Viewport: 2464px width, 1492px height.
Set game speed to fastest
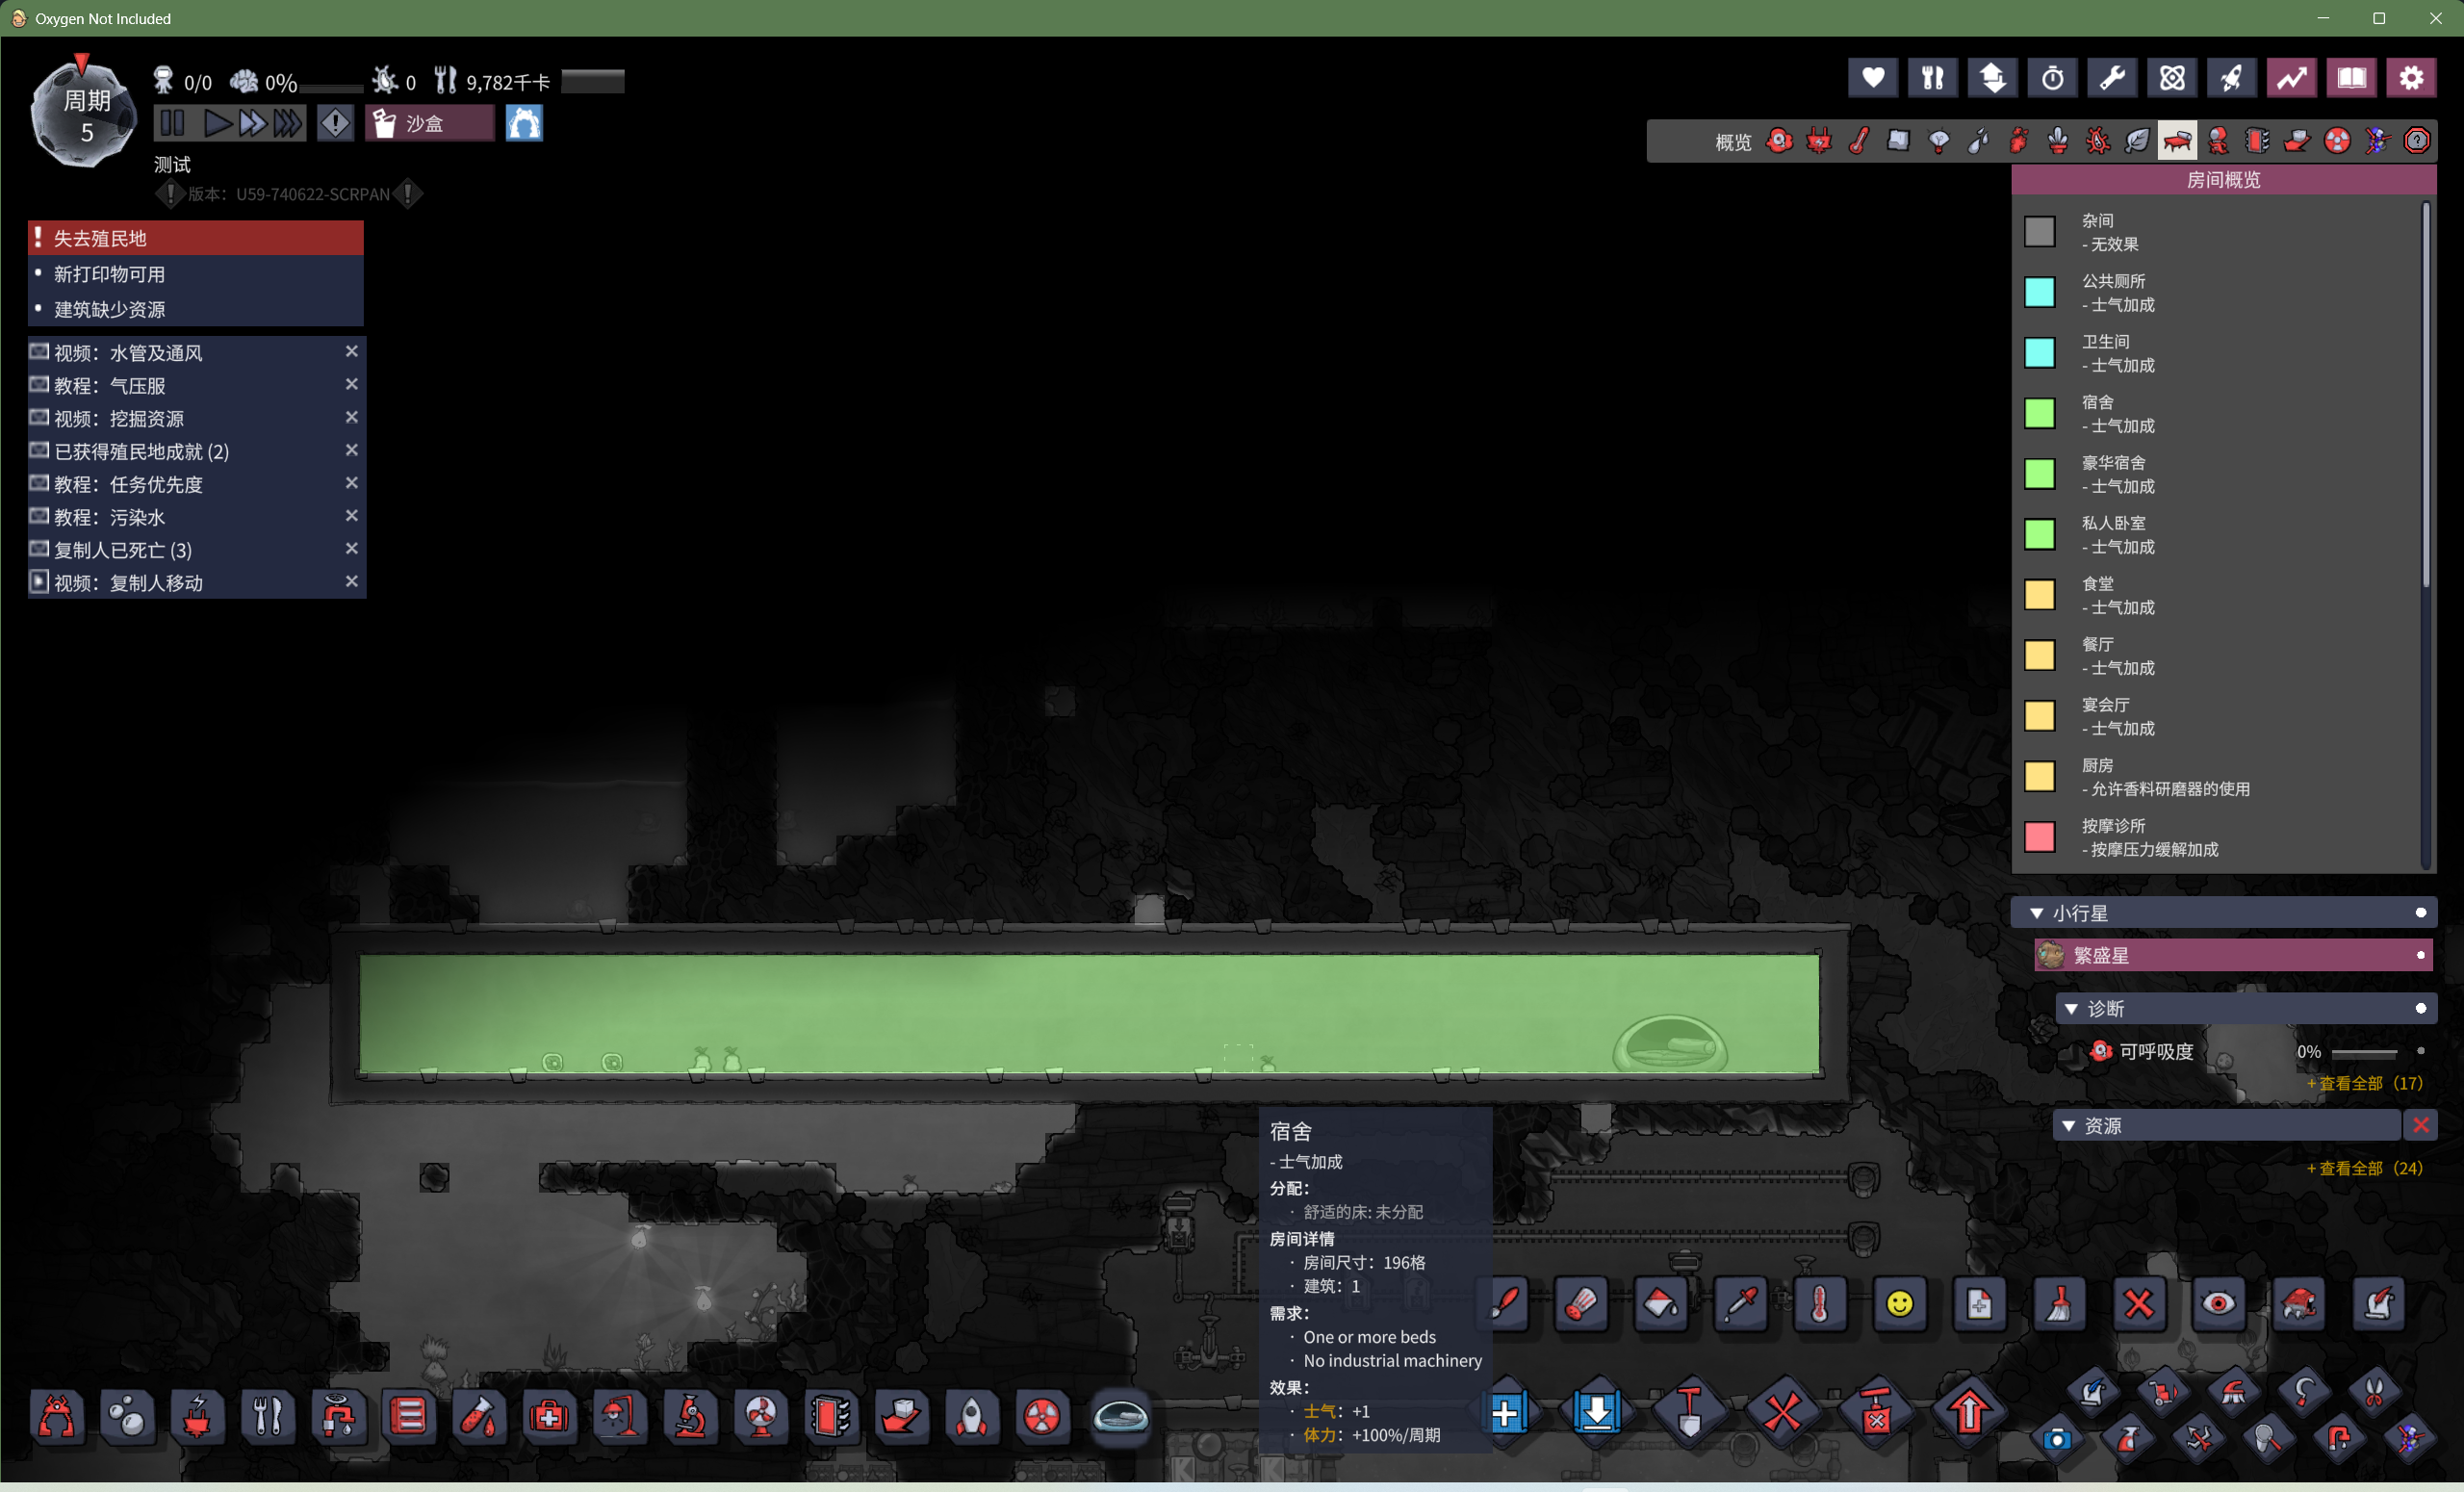pyautogui.click(x=288, y=123)
